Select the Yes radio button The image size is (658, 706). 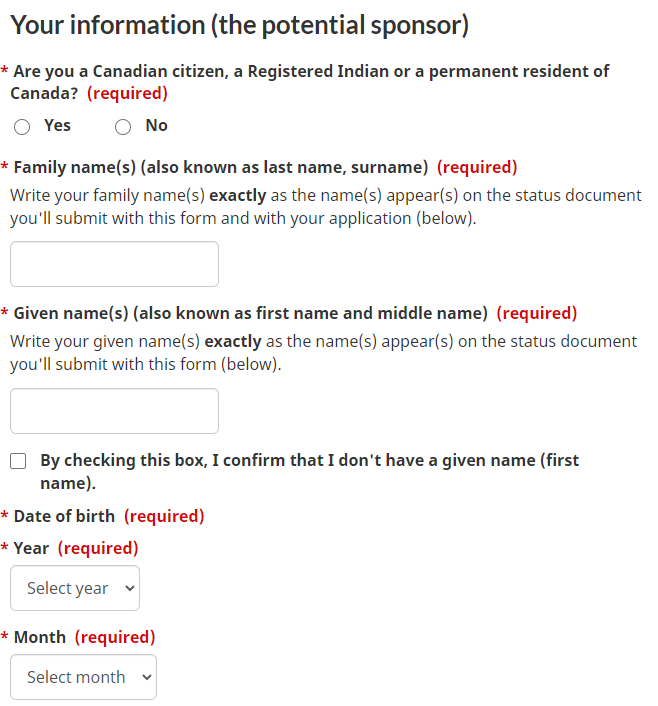[22, 127]
